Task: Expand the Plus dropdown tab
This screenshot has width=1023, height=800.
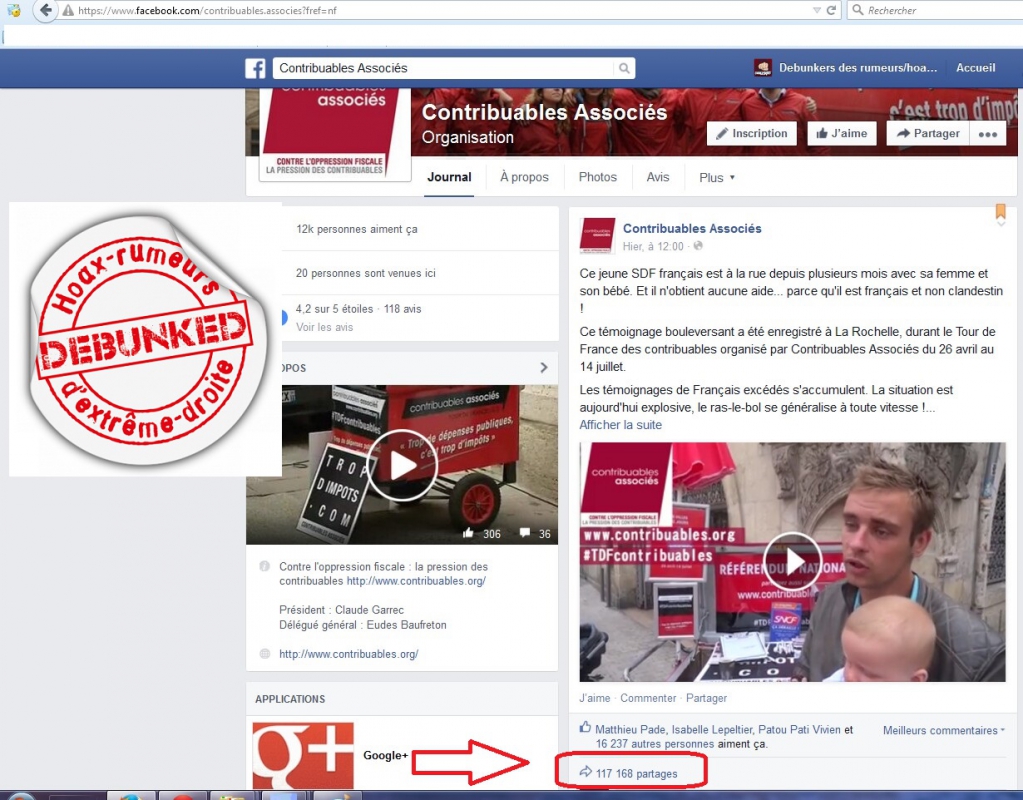Action: (x=716, y=177)
